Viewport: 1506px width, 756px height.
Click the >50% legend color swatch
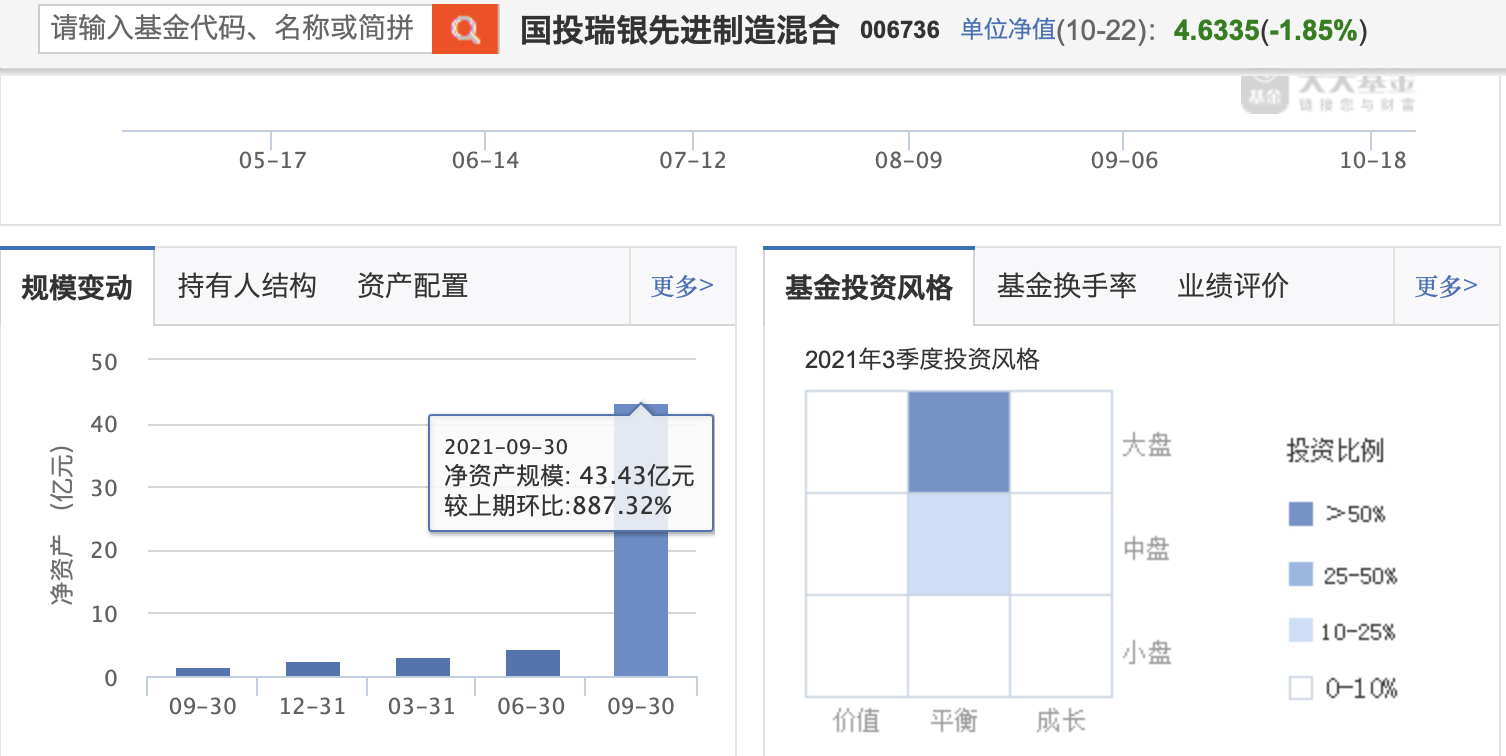point(1300,514)
